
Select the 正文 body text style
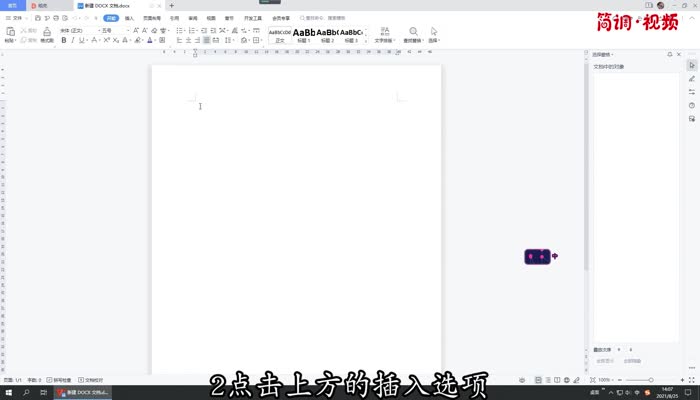click(x=280, y=34)
